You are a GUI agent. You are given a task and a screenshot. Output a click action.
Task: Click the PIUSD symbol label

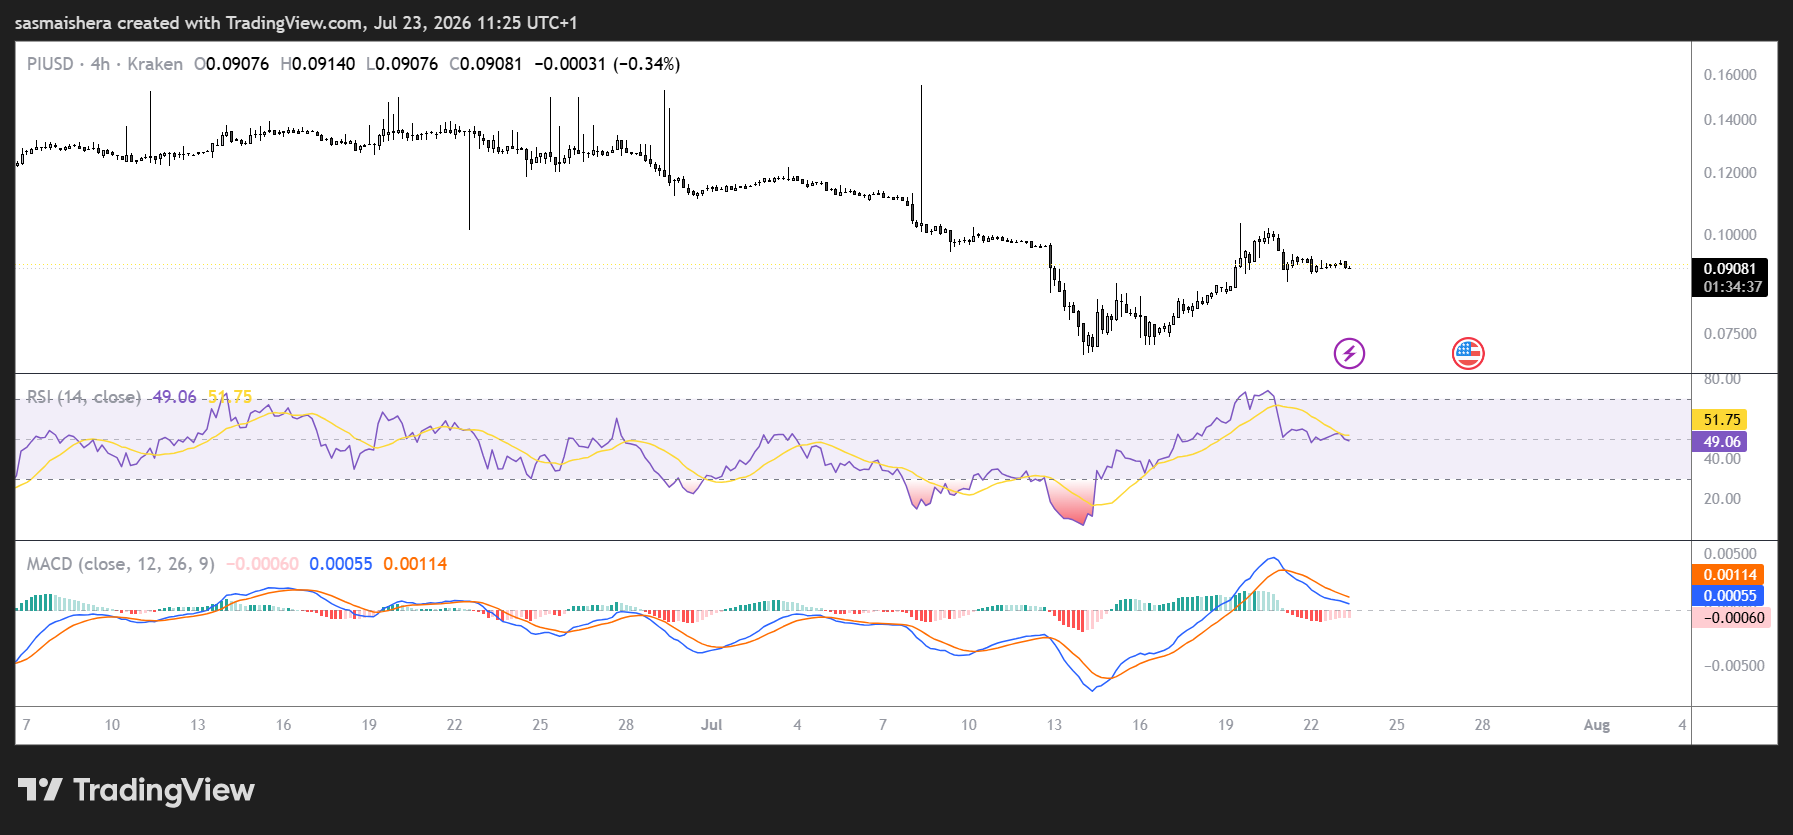[x=50, y=64]
